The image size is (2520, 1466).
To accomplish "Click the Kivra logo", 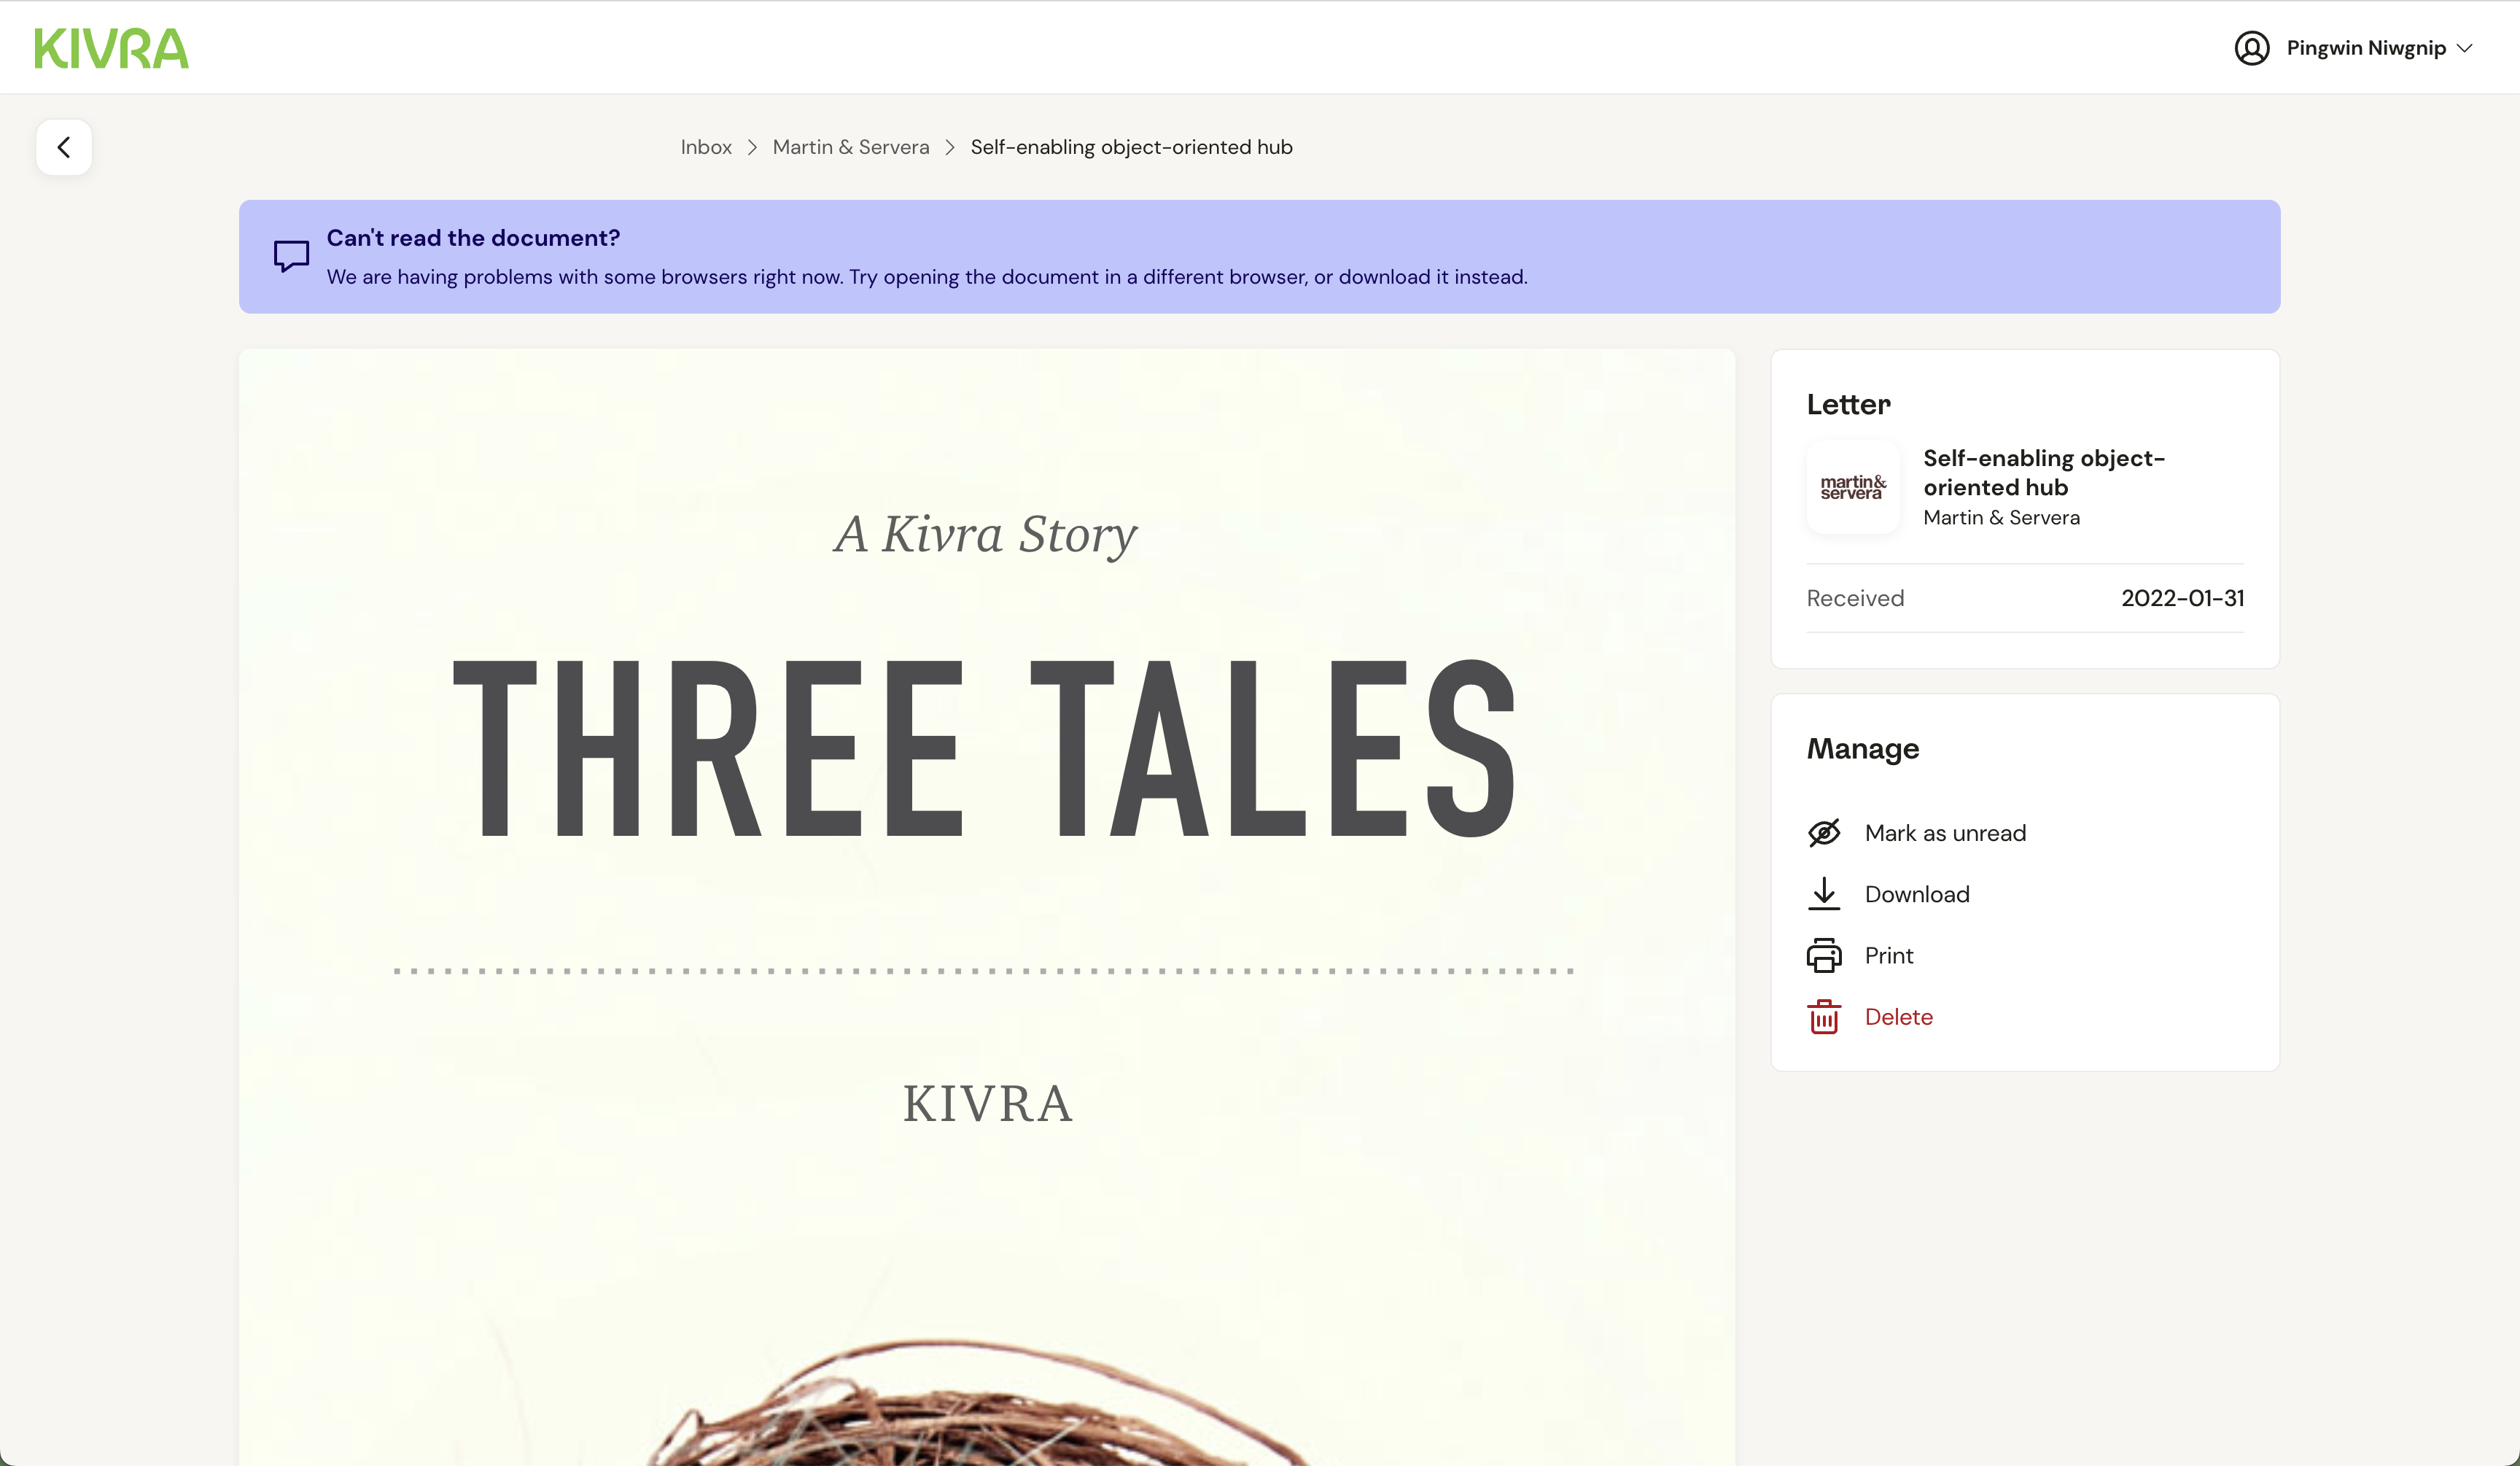I will click(x=111, y=47).
